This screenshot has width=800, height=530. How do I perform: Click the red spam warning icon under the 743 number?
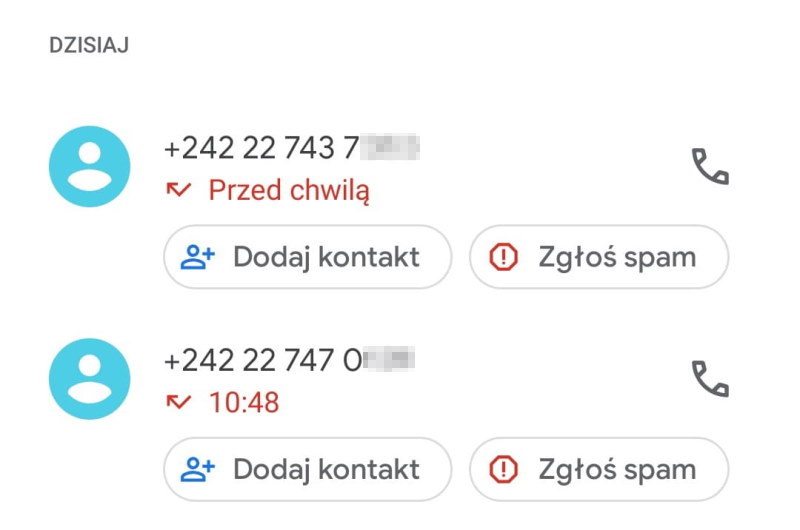coord(506,257)
